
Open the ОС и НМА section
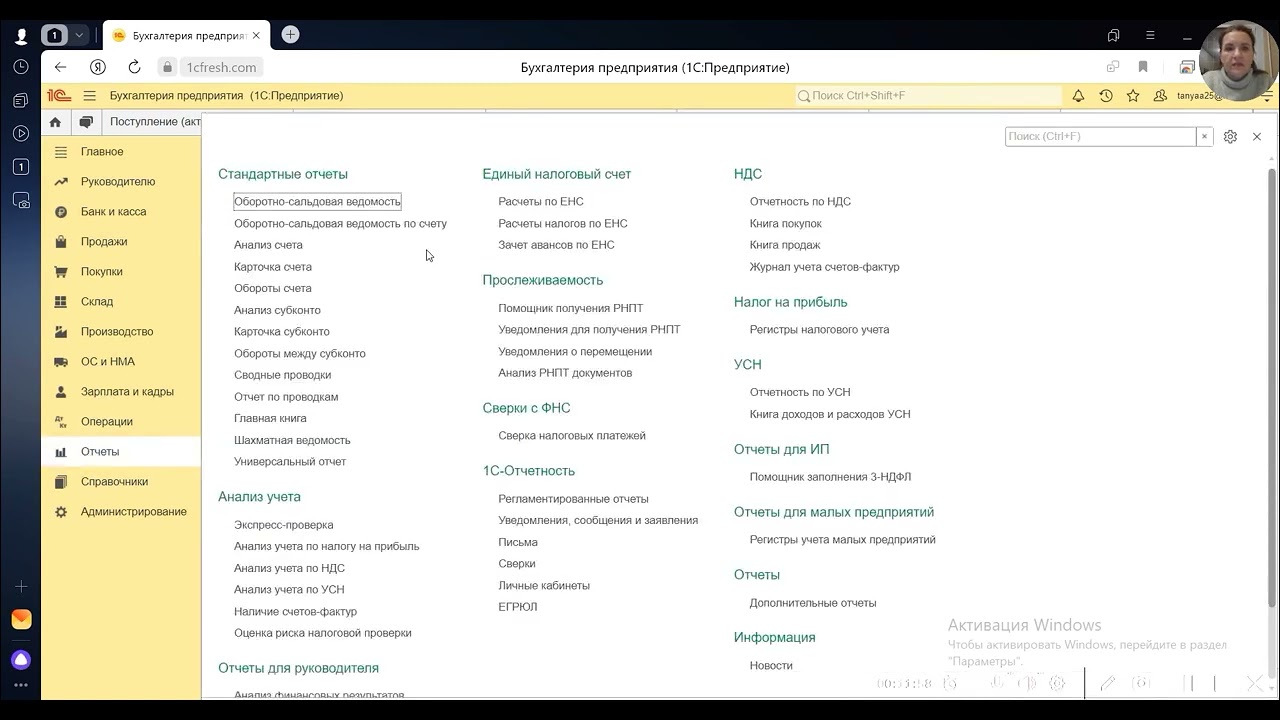pos(121,362)
